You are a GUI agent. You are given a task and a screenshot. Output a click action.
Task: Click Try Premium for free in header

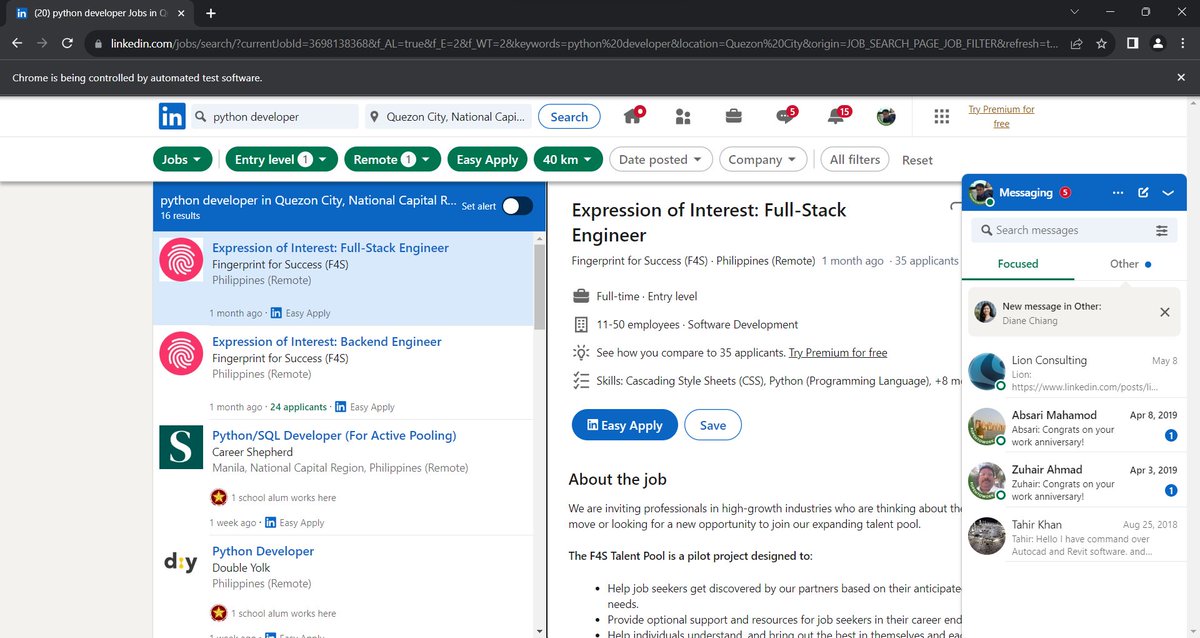point(1001,116)
